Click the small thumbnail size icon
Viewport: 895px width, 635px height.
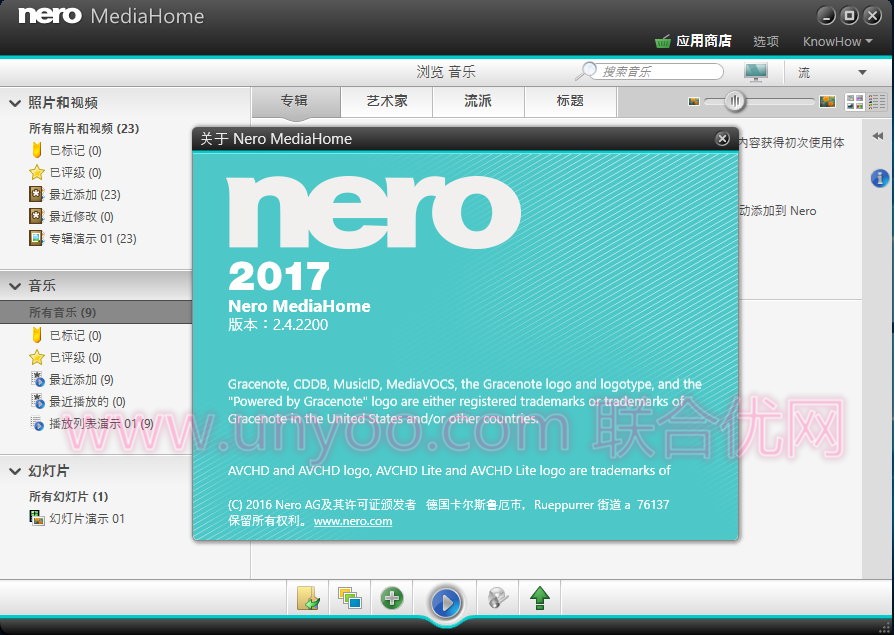coord(694,102)
